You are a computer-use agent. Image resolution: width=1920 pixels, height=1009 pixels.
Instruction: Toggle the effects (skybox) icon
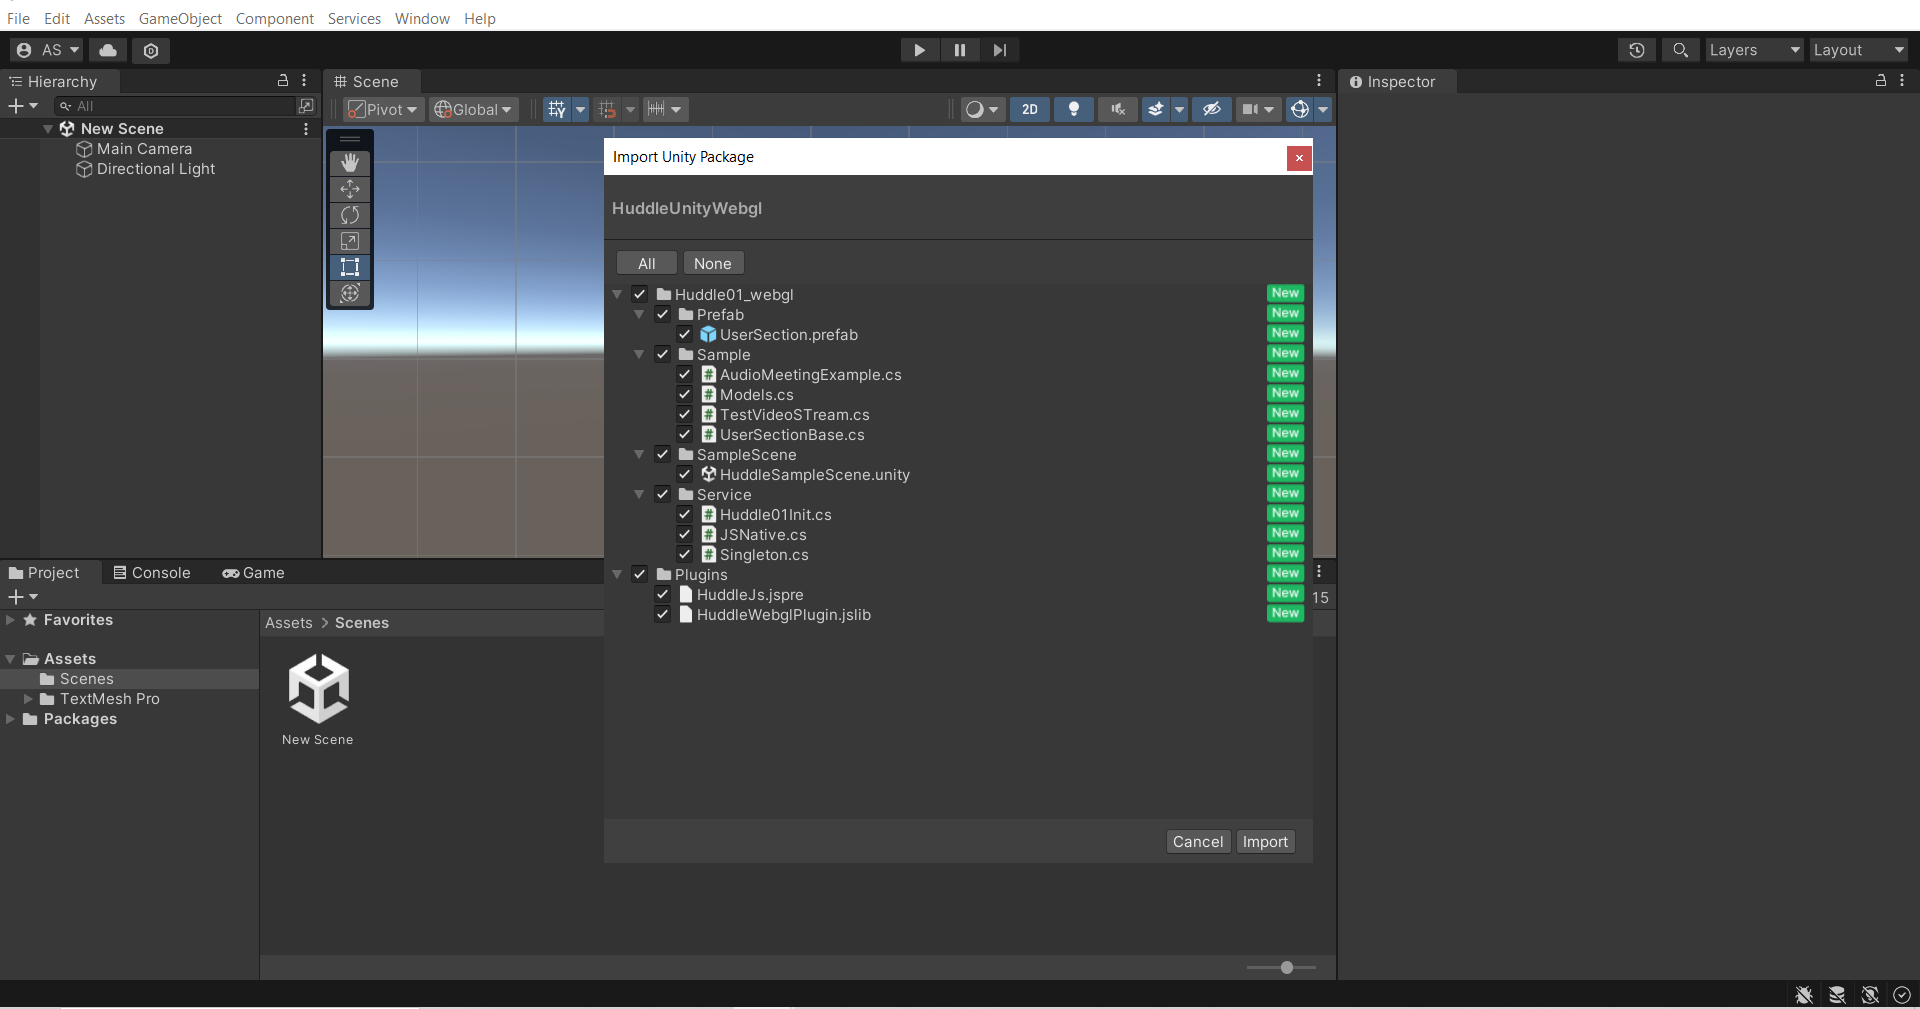1156,110
